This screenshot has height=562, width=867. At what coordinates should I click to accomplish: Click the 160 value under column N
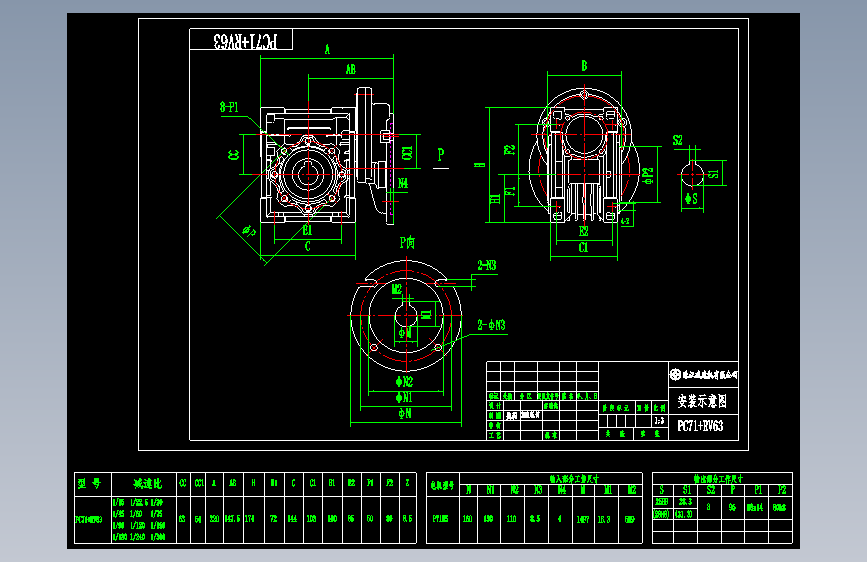point(468,519)
